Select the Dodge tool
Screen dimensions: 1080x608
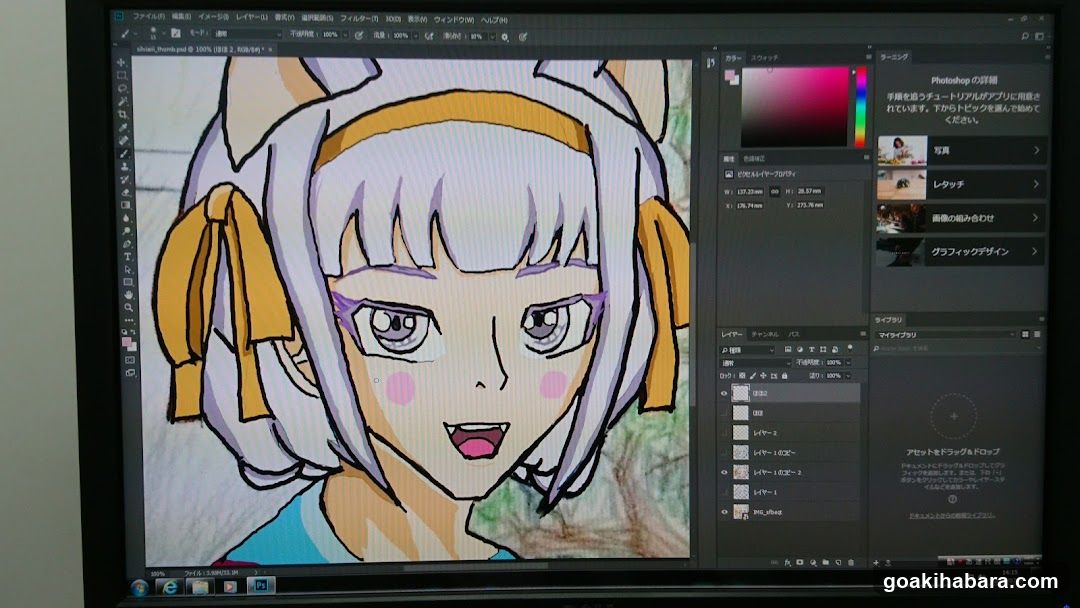point(127,231)
